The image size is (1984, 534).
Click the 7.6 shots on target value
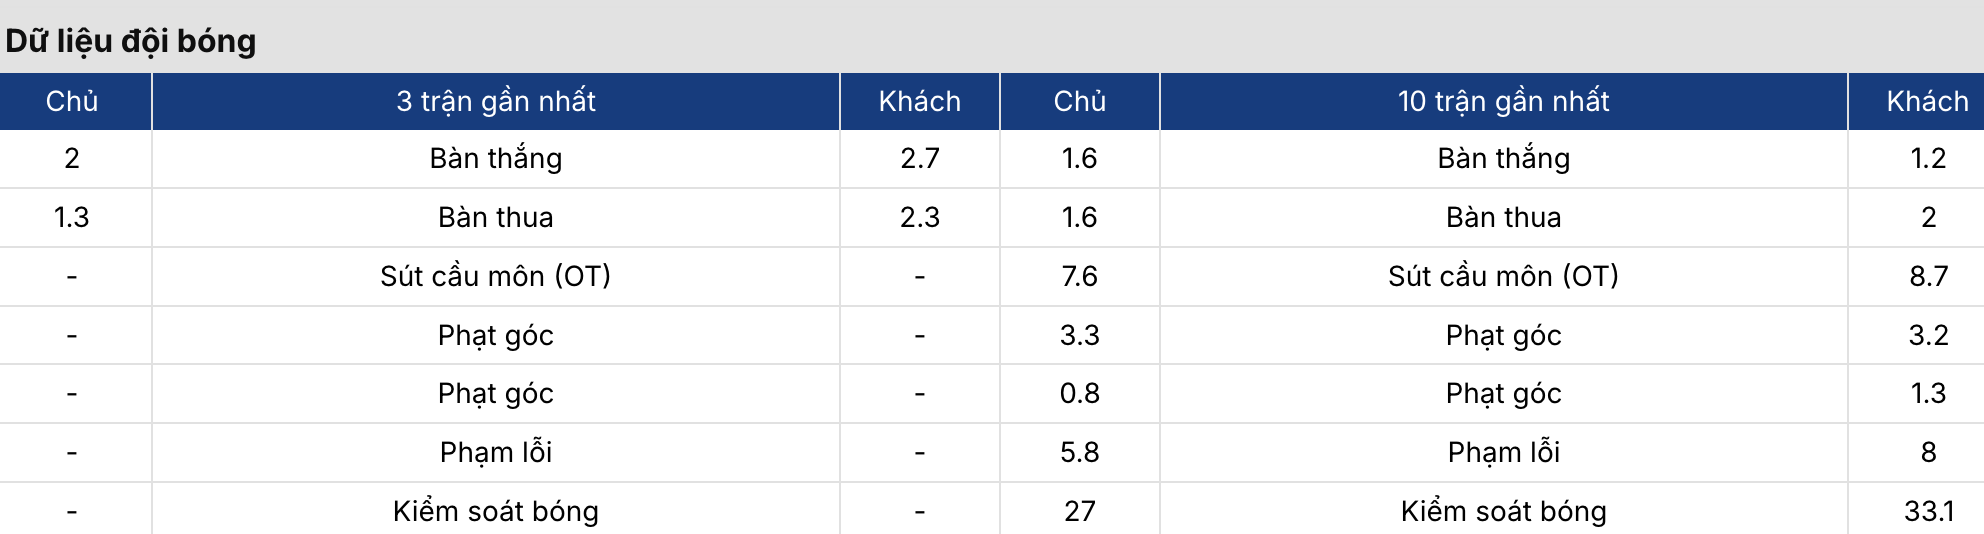tap(1080, 276)
